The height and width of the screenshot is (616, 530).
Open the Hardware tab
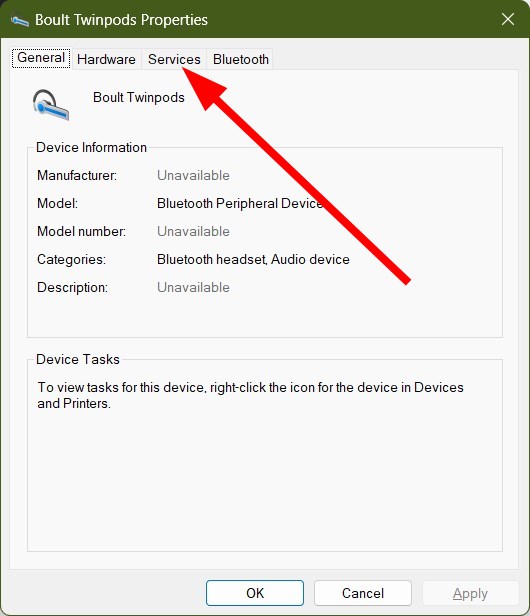coord(106,59)
